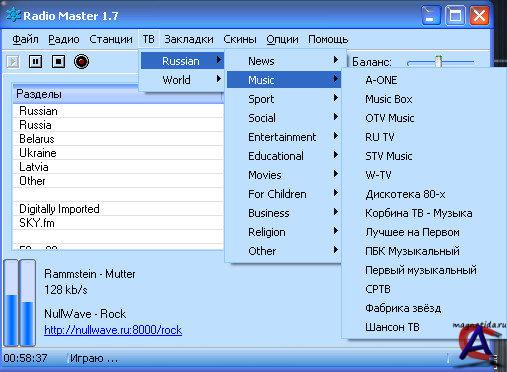Pause the current radio stream
Image resolution: width=507 pixels, height=372 pixels.
pos(35,62)
